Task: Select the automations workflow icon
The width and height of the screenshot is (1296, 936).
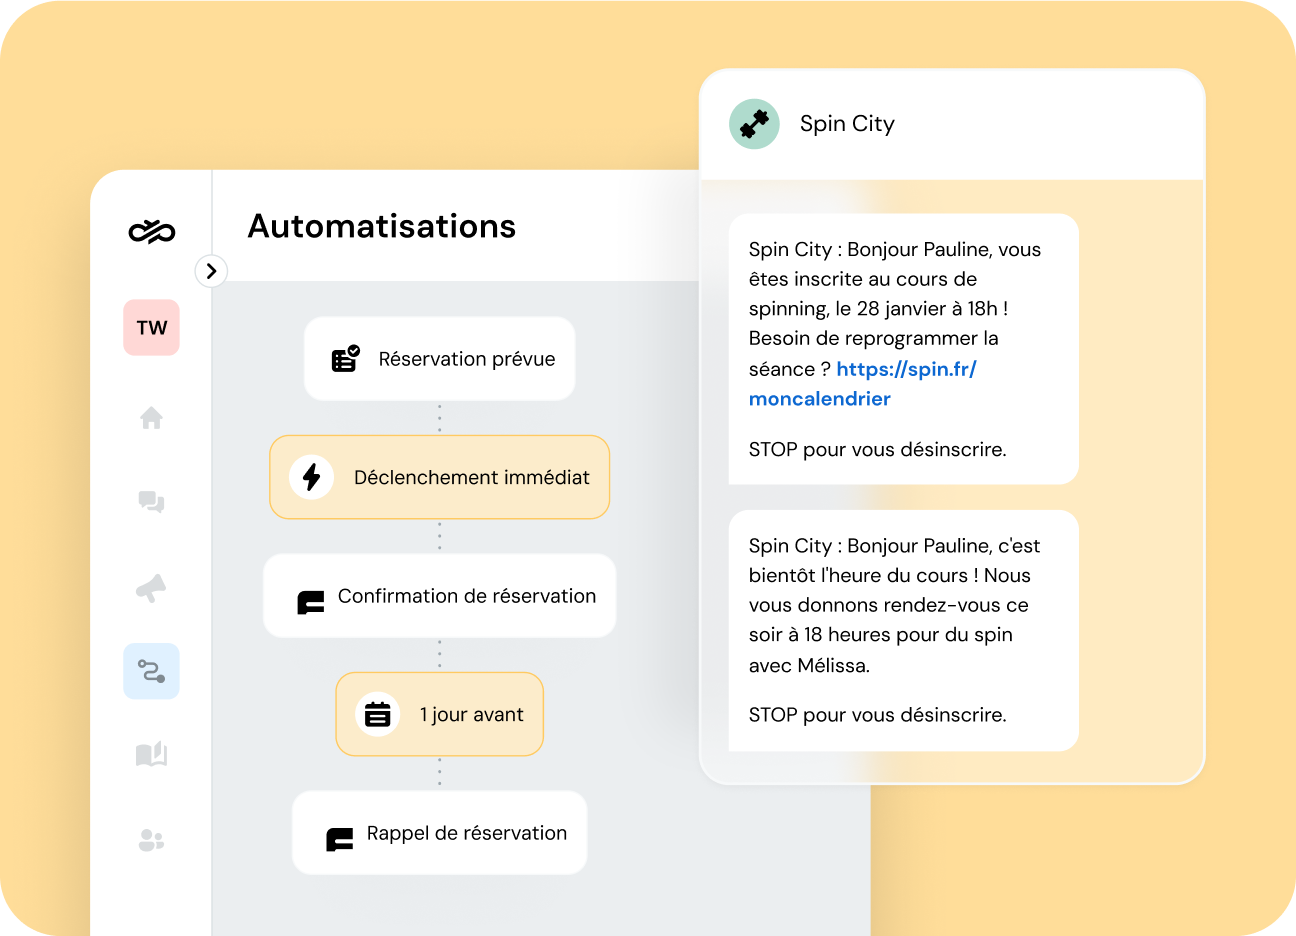Action: [x=152, y=671]
